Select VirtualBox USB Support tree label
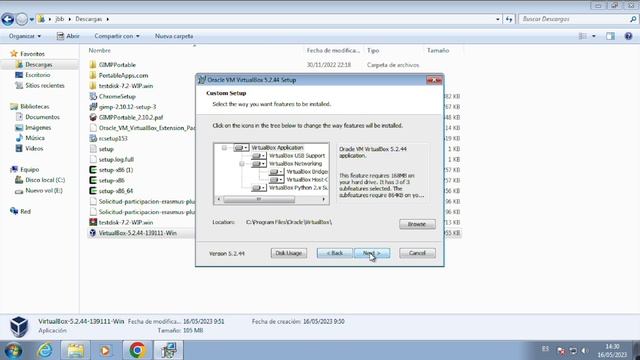This screenshot has width=640, height=360. coord(297,156)
